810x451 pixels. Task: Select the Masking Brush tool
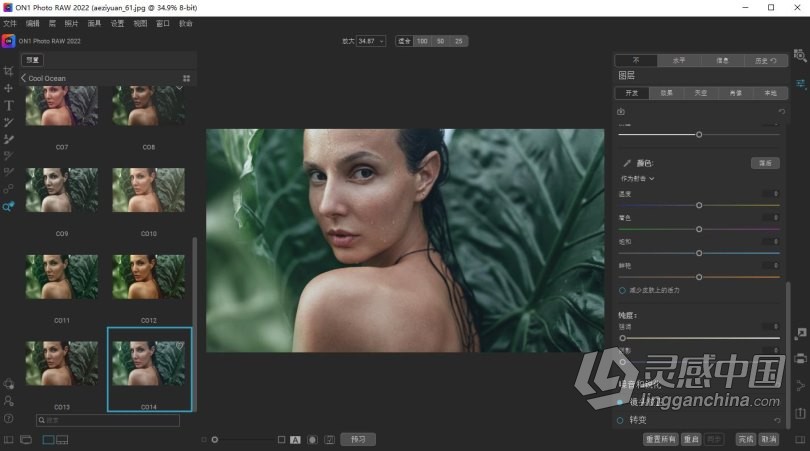(x=8, y=139)
